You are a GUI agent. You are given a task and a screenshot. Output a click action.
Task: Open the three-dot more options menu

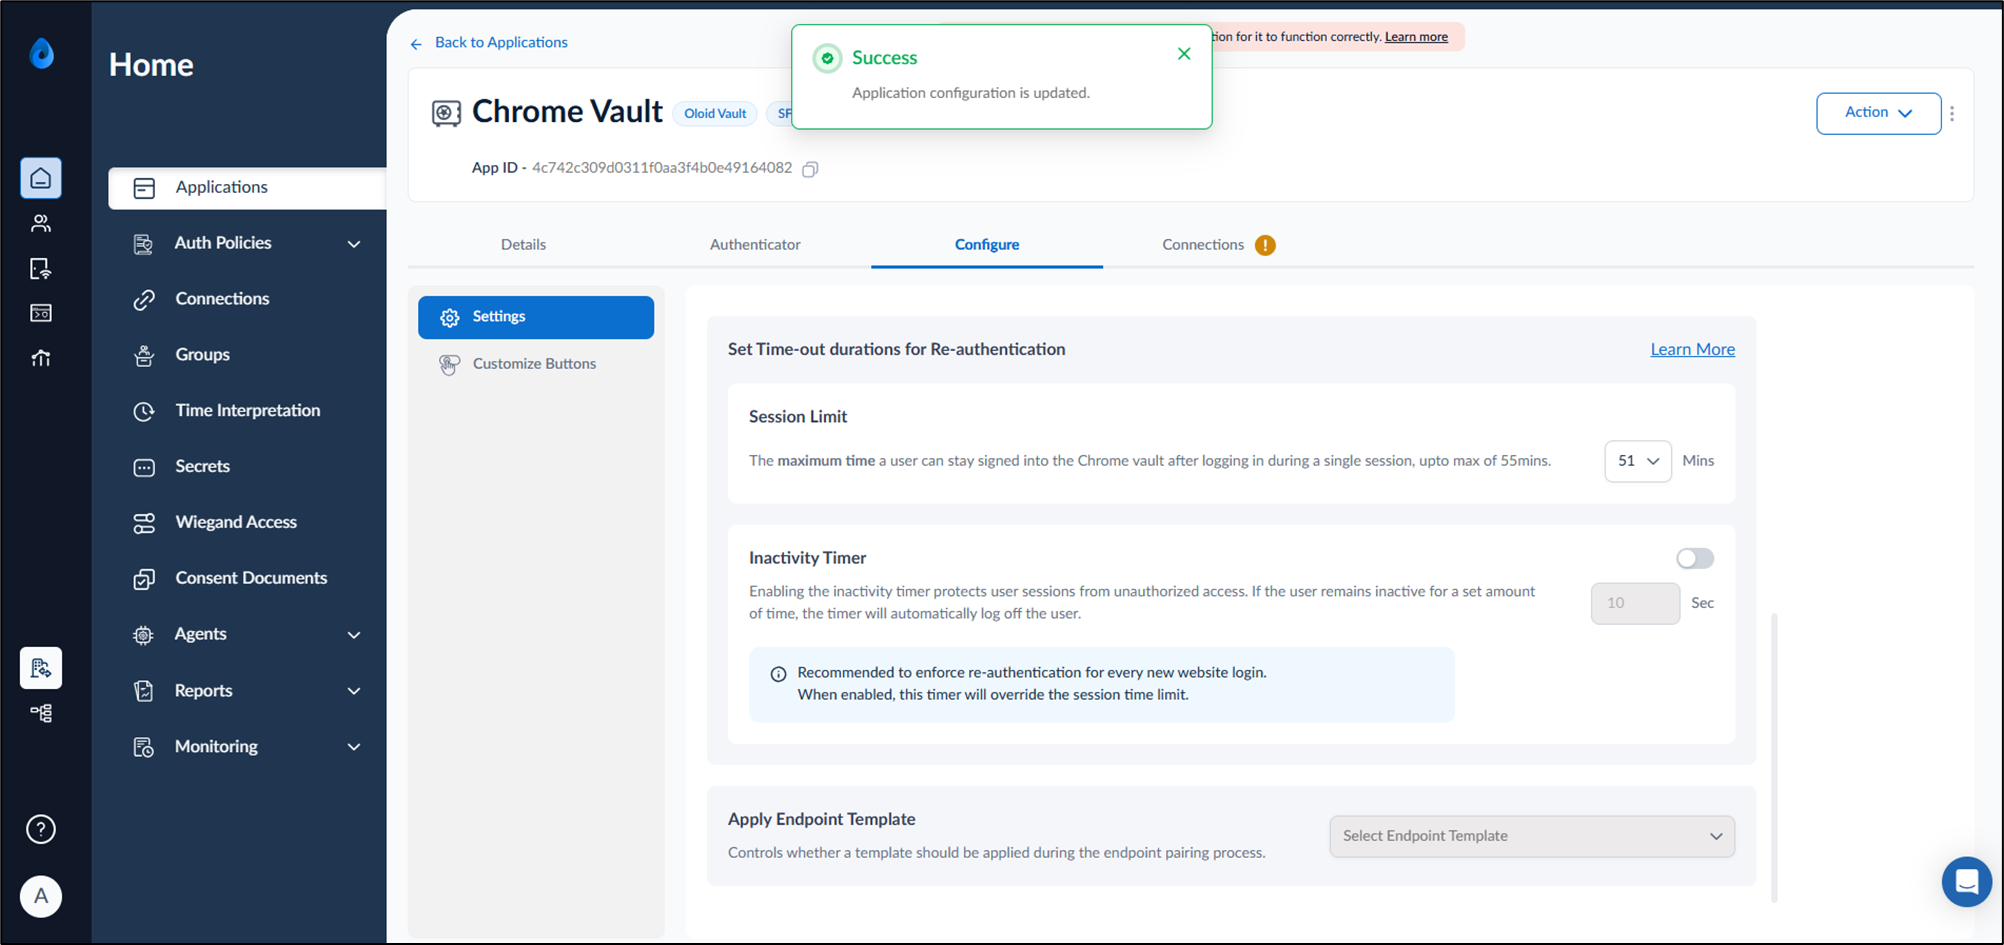pyautogui.click(x=1952, y=113)
